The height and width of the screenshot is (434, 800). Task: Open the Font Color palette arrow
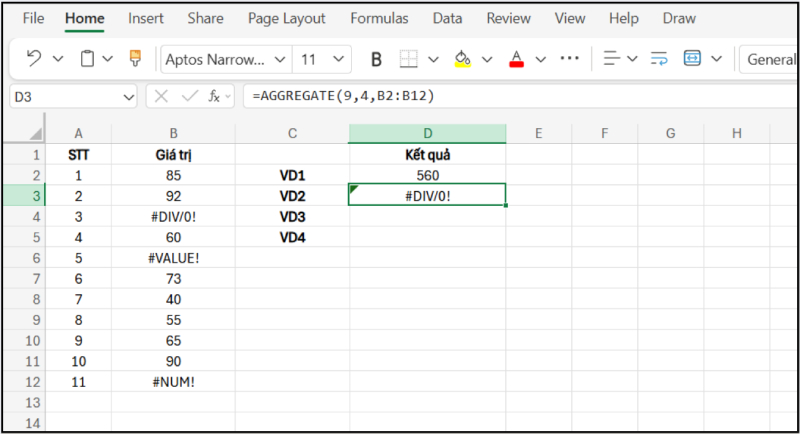click(x=540, y=60)
